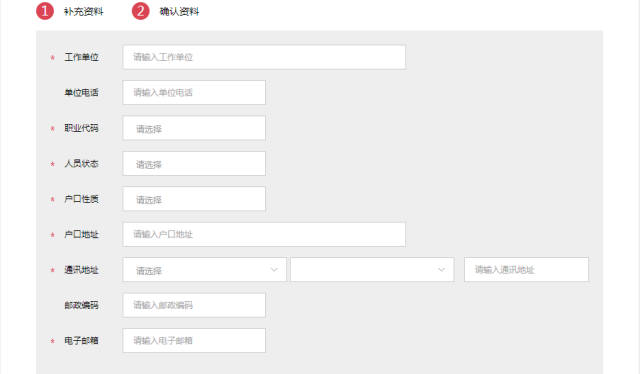Click the 工作单位 input field

(x=264, y=57)
